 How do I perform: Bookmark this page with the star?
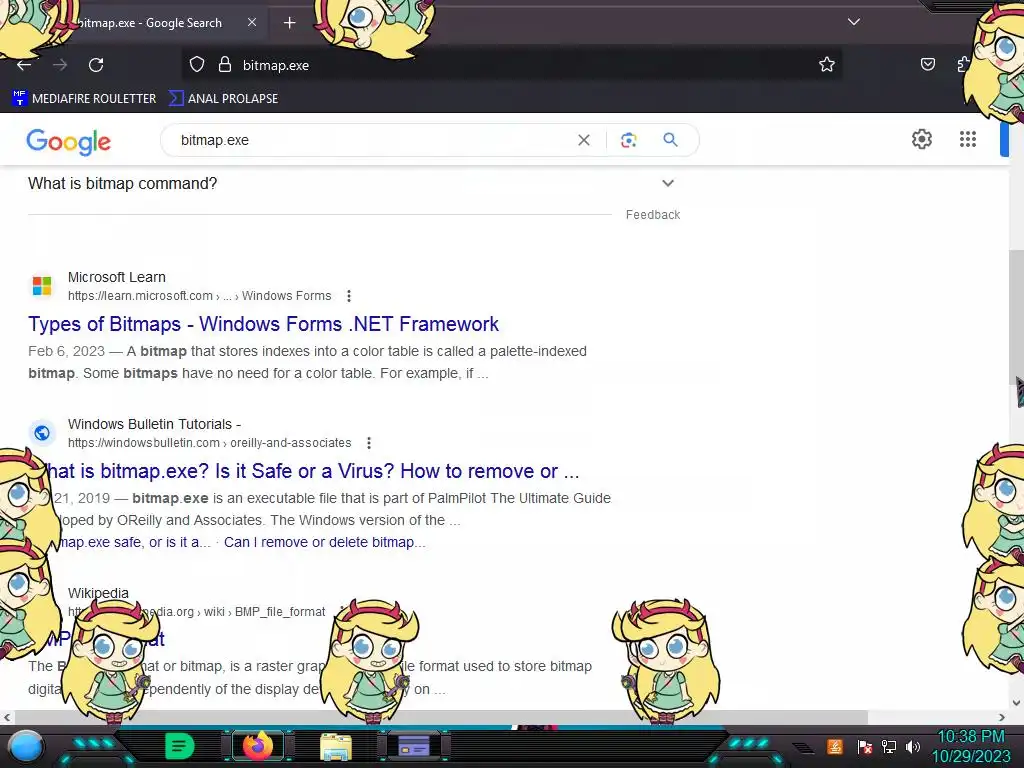(827, 64)
